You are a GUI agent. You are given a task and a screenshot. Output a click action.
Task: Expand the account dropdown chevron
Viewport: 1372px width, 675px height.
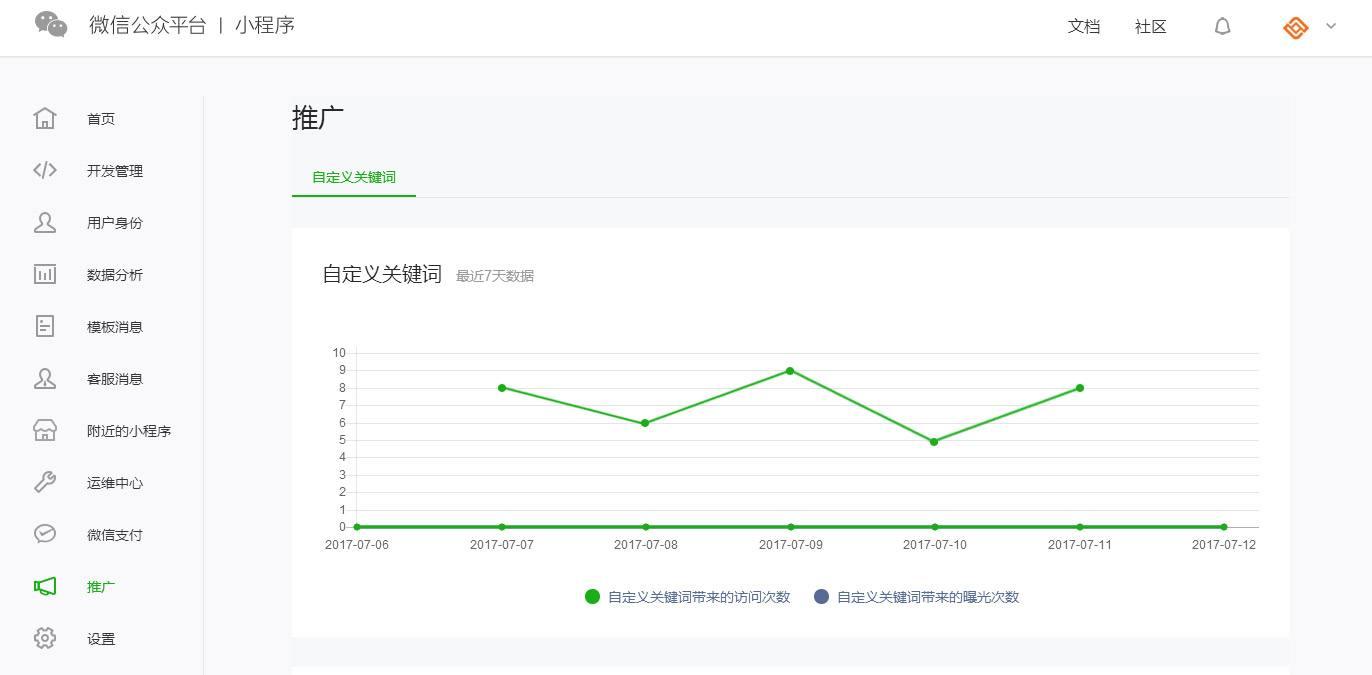1331,27
